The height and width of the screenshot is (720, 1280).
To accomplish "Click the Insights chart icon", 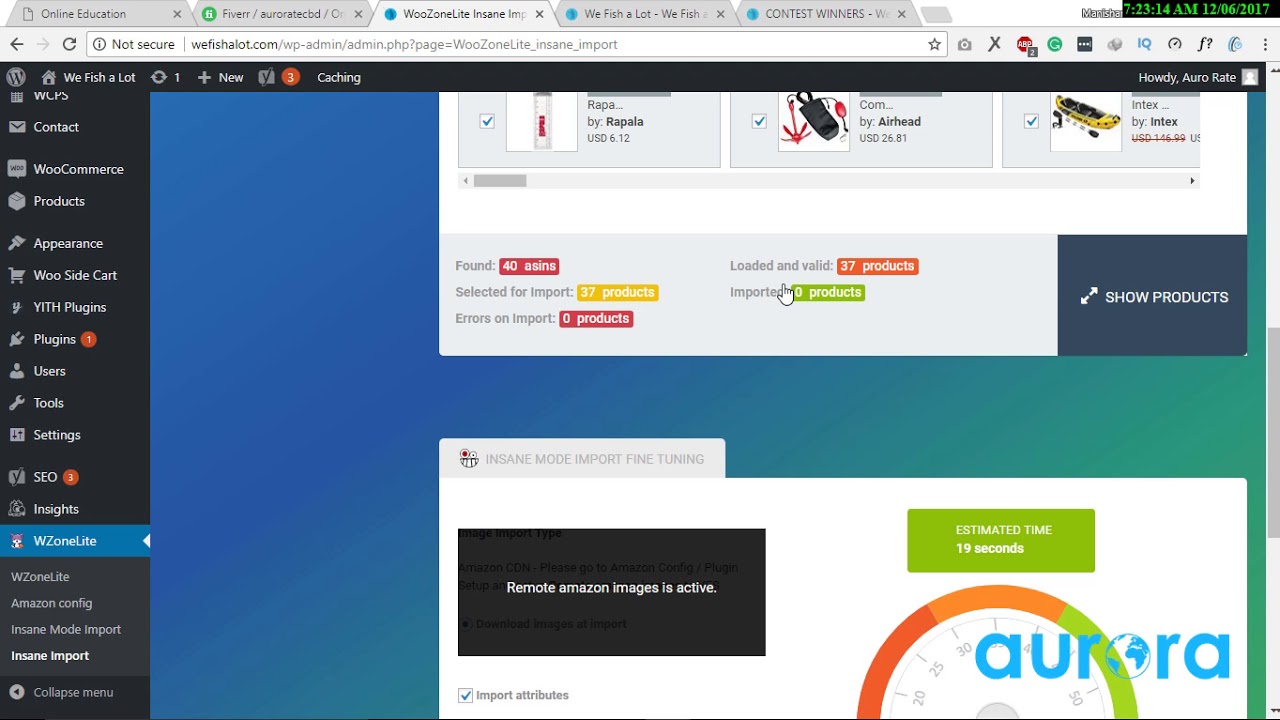I will click(x=17, y=509).
